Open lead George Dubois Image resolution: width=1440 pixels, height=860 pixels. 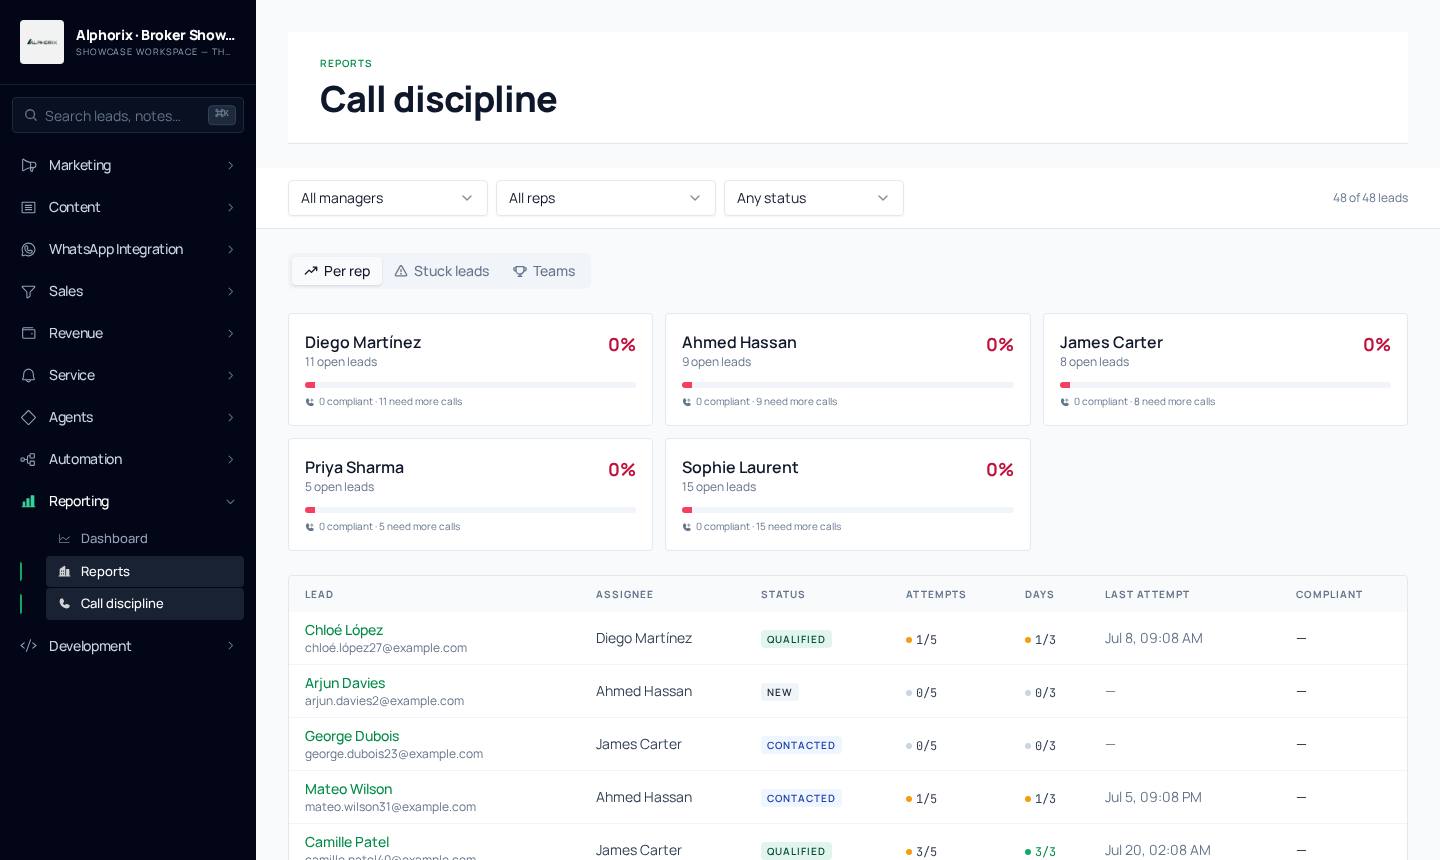point(352,736)
